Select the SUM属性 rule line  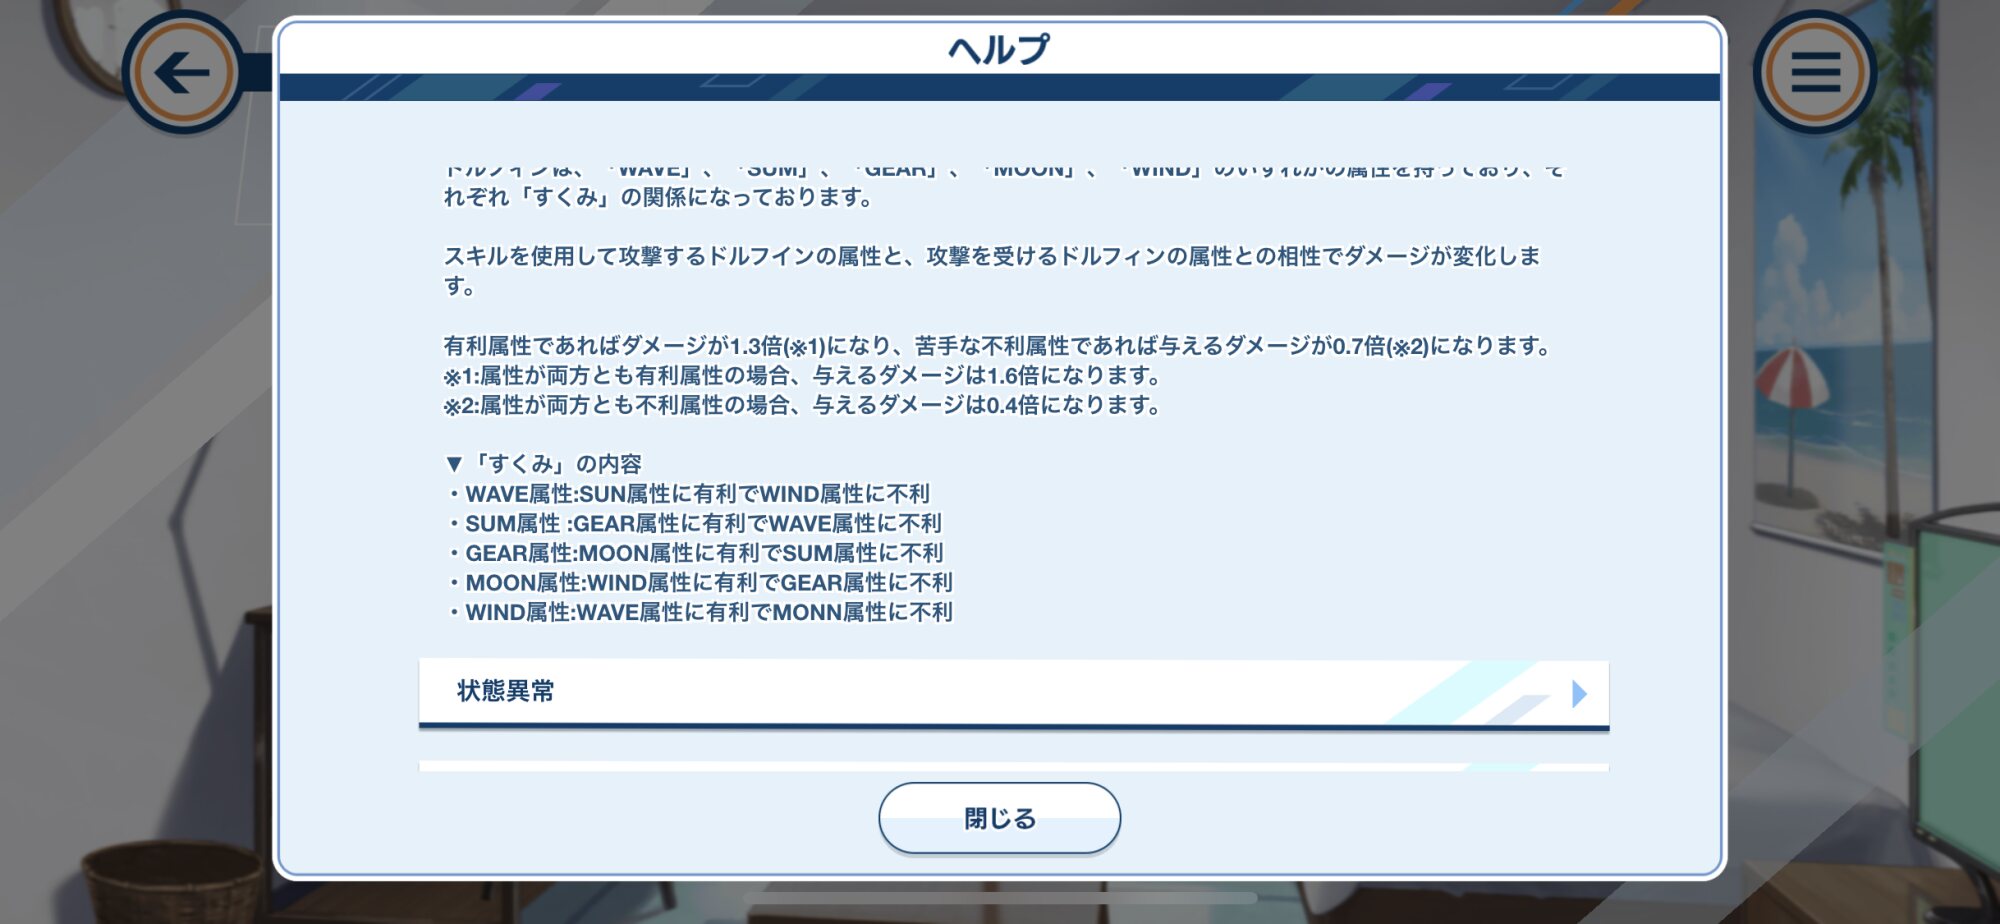(x=694, y=523)
